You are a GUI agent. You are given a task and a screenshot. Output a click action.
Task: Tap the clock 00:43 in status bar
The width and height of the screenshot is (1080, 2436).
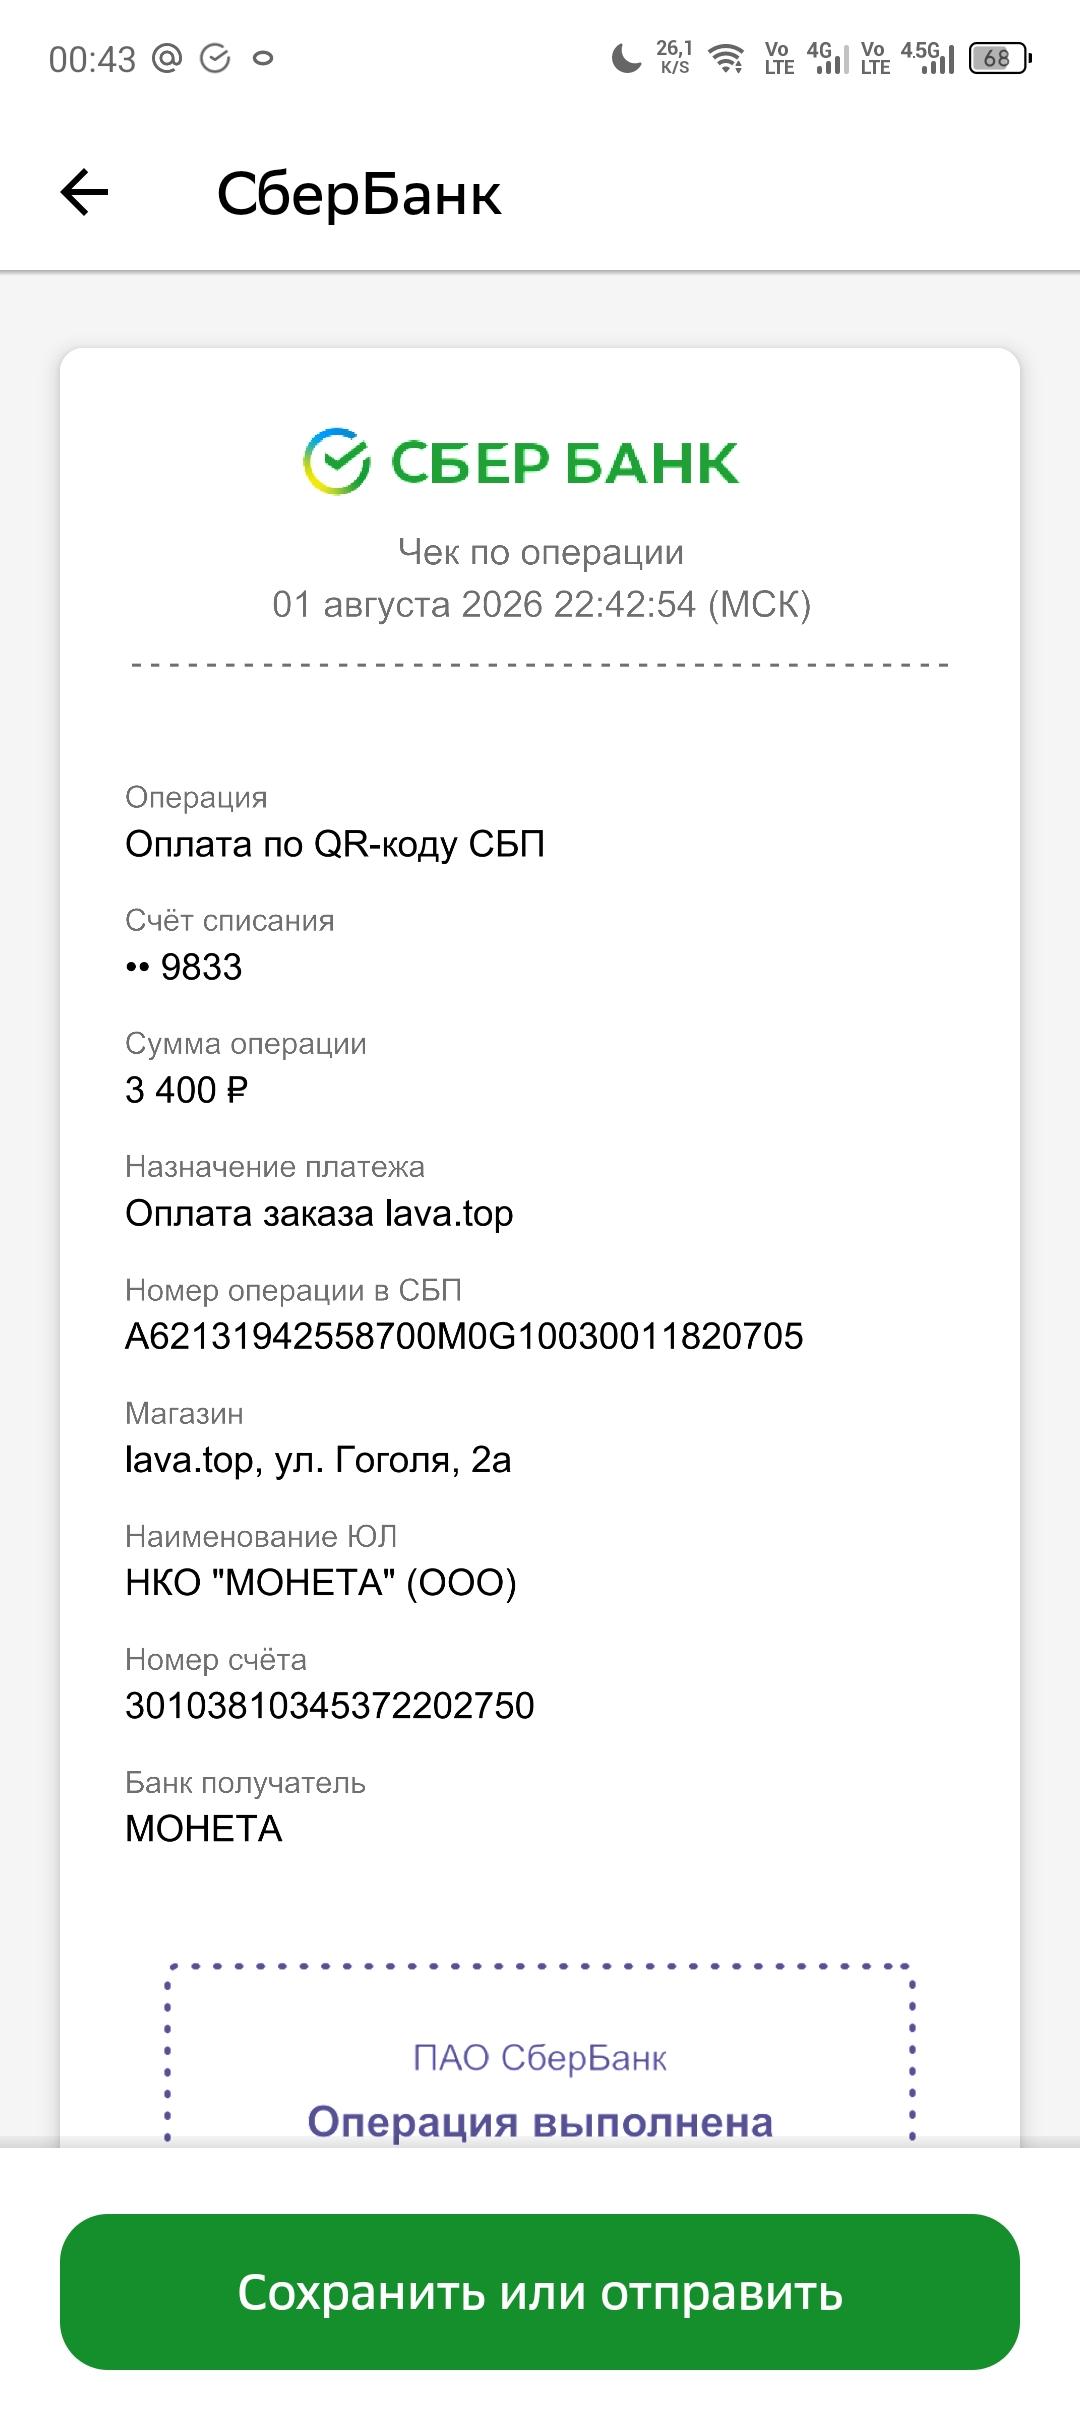92,59
